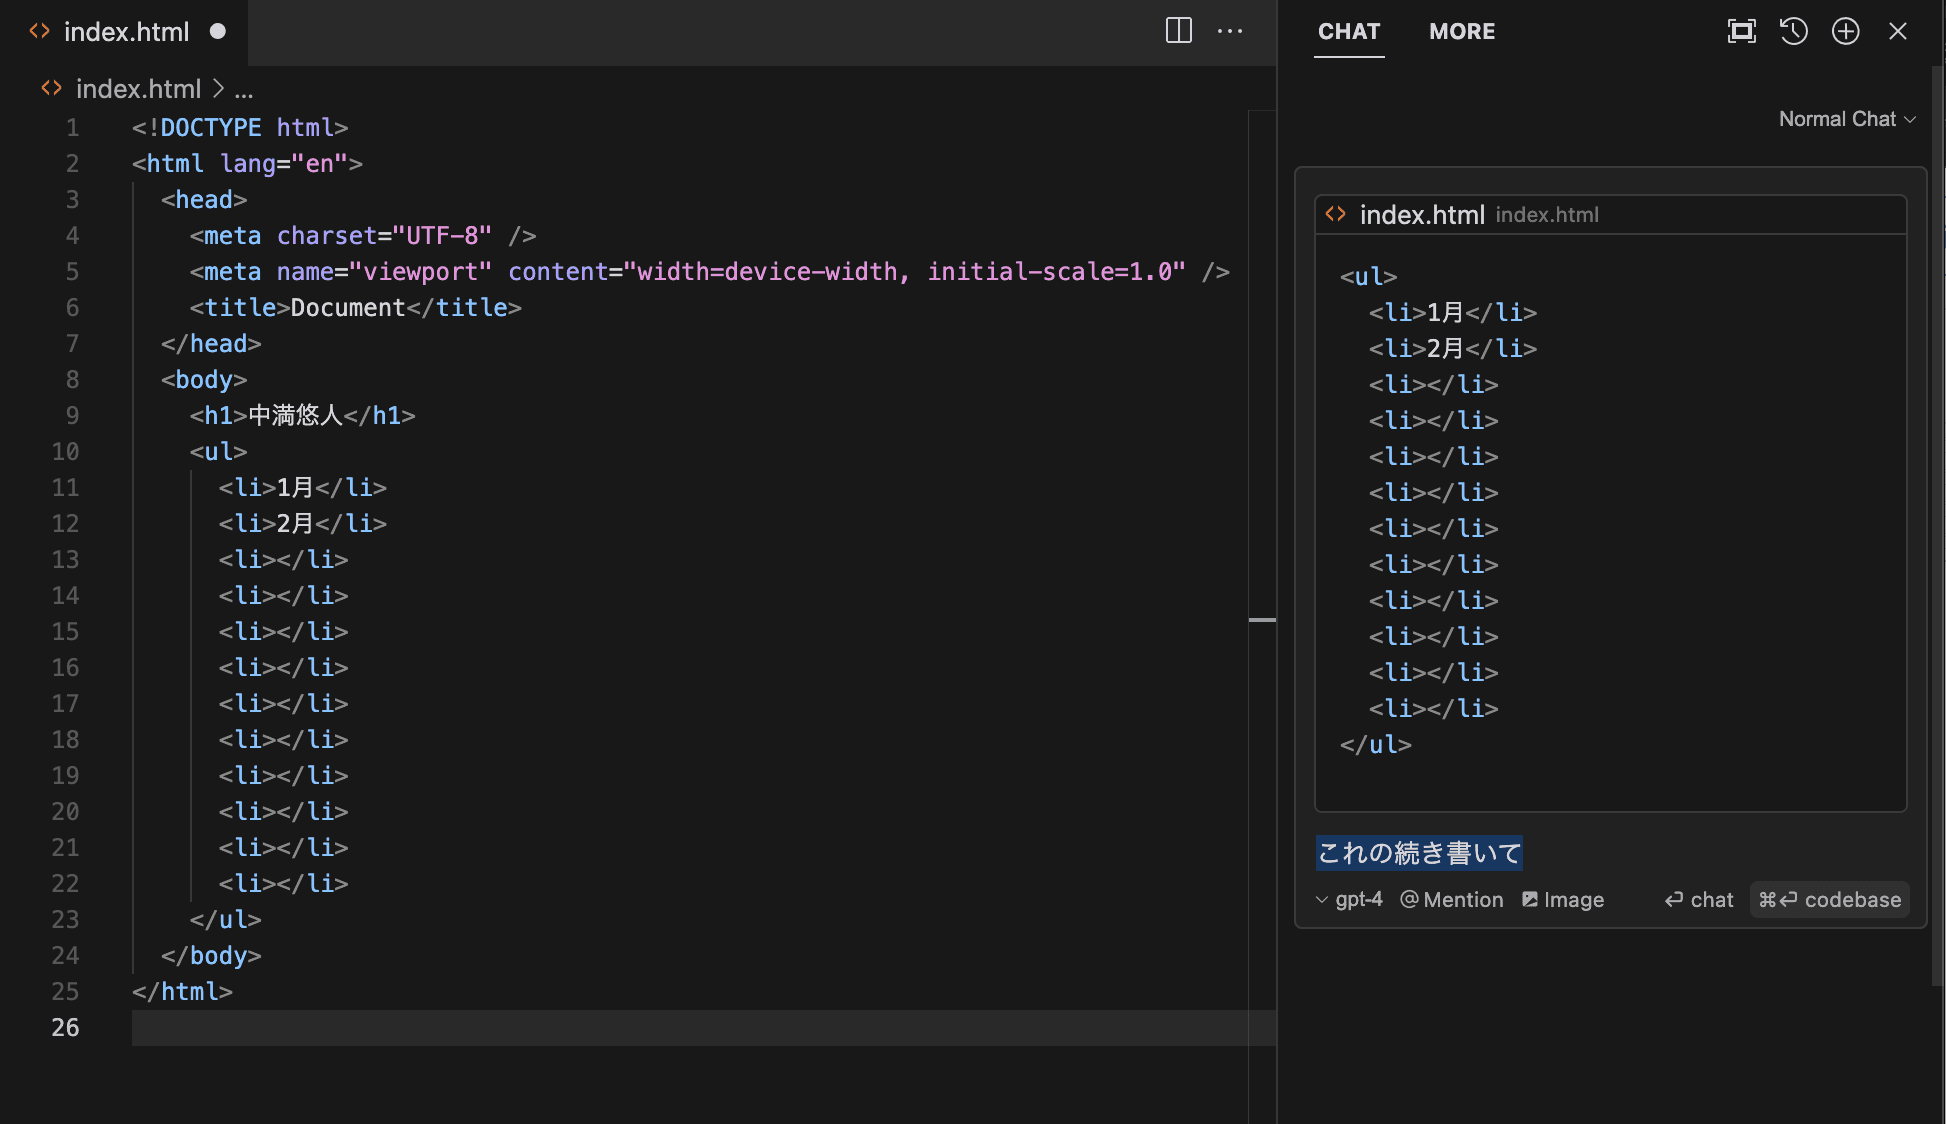Switch to the MORE tab
The height and width of the screenshot is (1124, 1946).
[x=1461, y=31]
